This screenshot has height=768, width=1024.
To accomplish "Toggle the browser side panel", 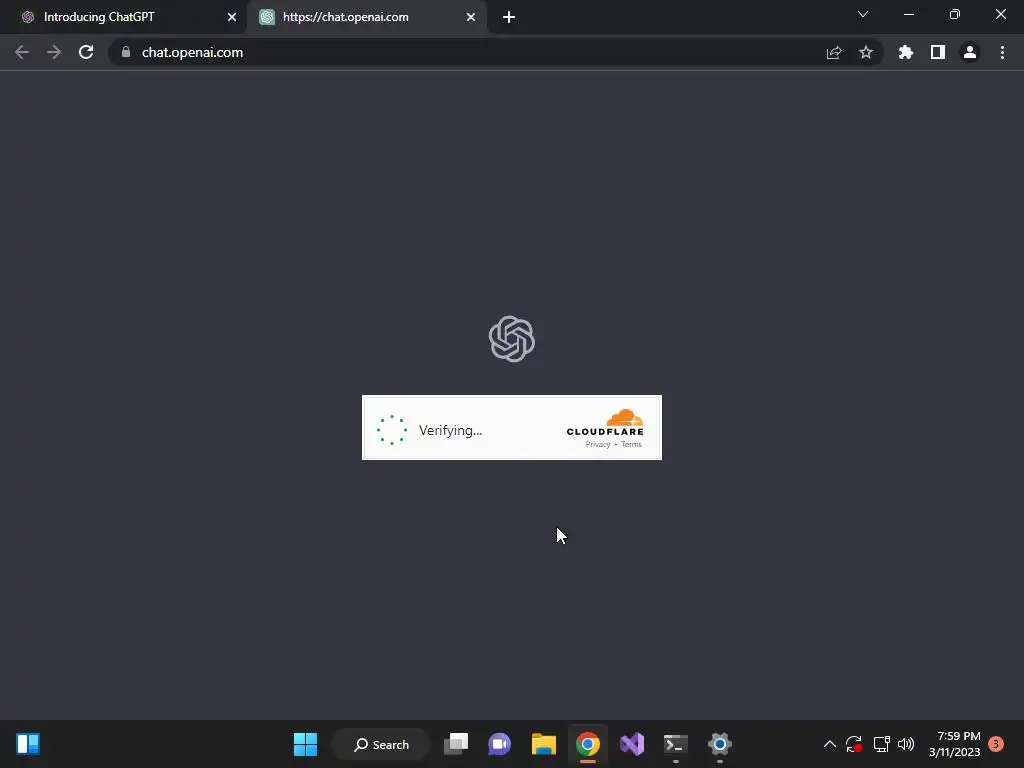I will (938, 52).
